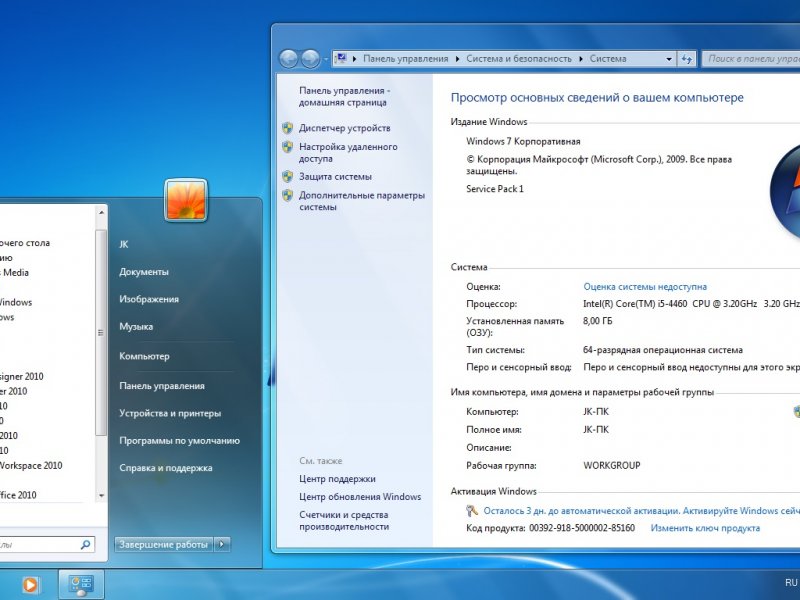The image size is (800, 600).
Task: Click the Start menu program list scrollbar thumb
Action: pos(101,333)
